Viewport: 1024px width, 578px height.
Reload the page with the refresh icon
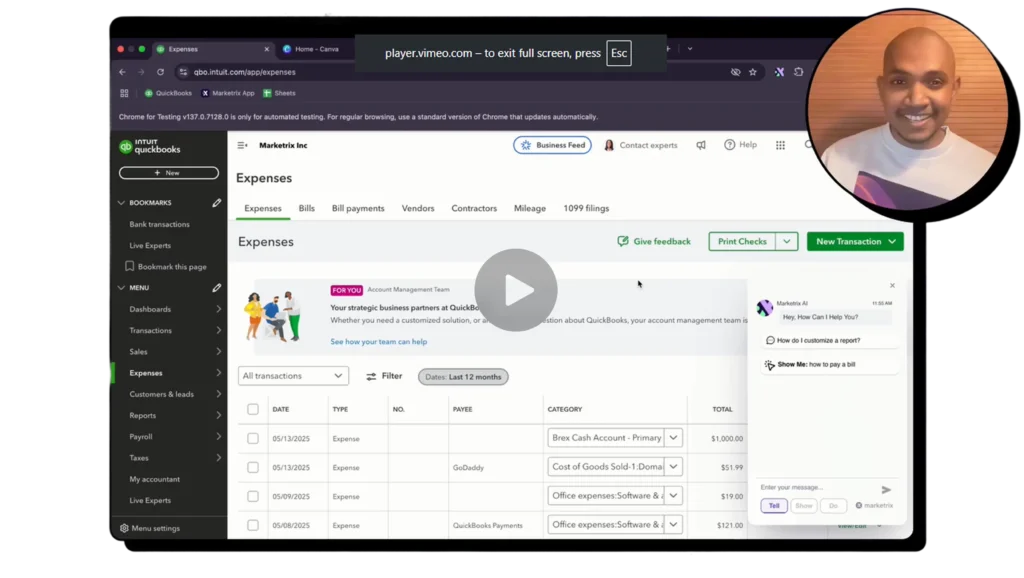[x=160, y=72]
